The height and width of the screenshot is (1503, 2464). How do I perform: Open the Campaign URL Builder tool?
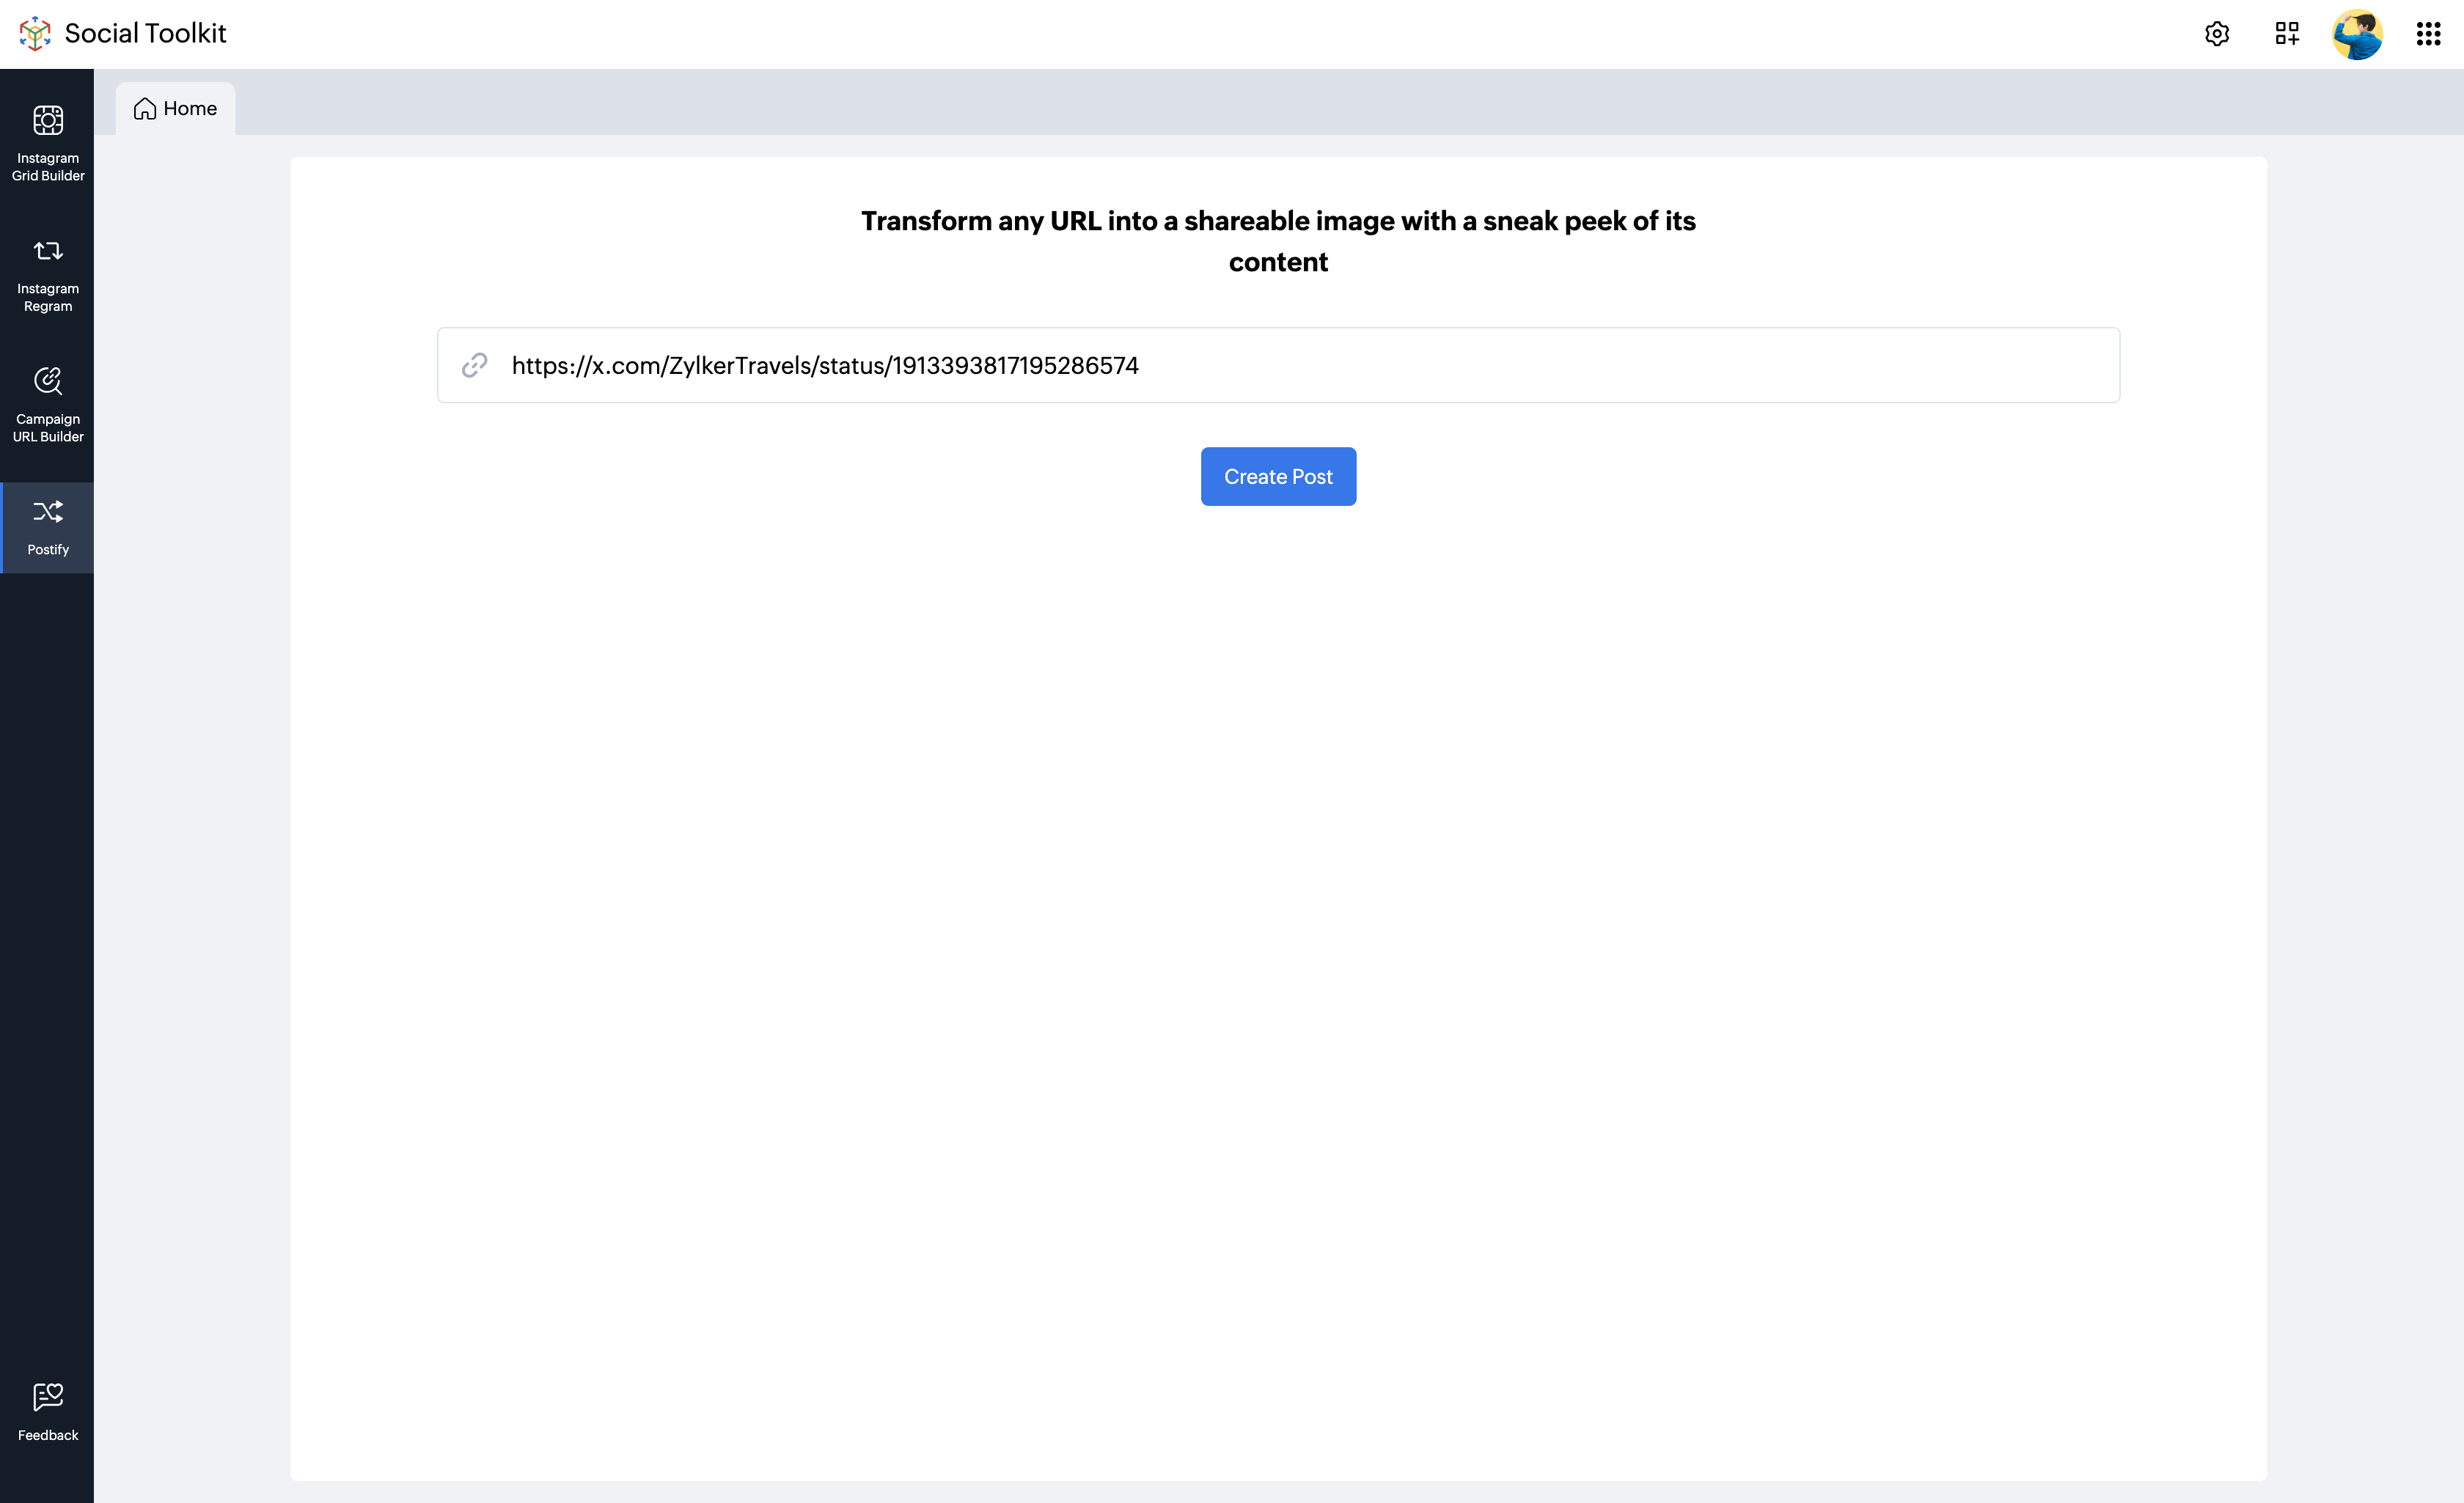(x=47, y=404)
